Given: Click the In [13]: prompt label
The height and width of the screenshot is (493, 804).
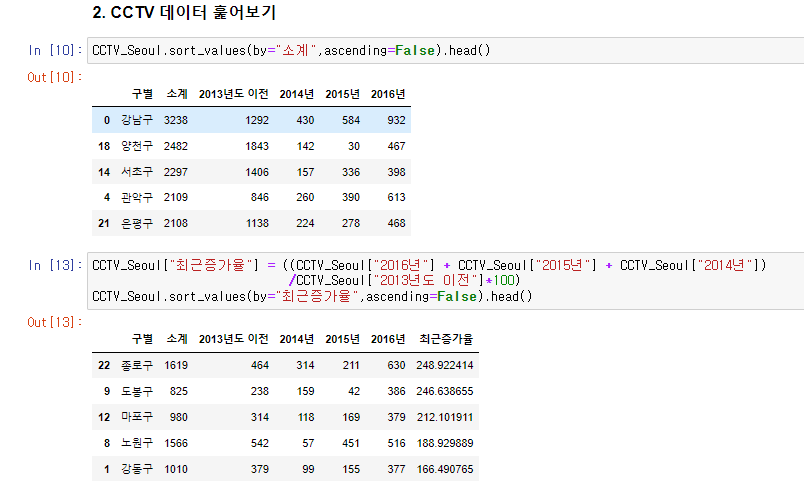Looking at the screenshot, I should pyautogui.click(x=55, y=265).
